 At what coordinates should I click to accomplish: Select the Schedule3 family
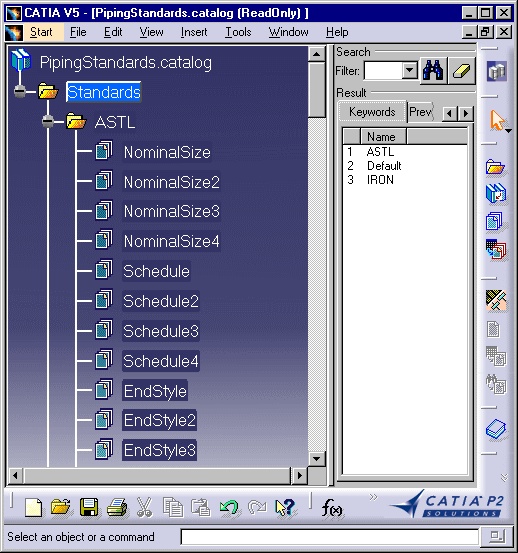[161, 331]
